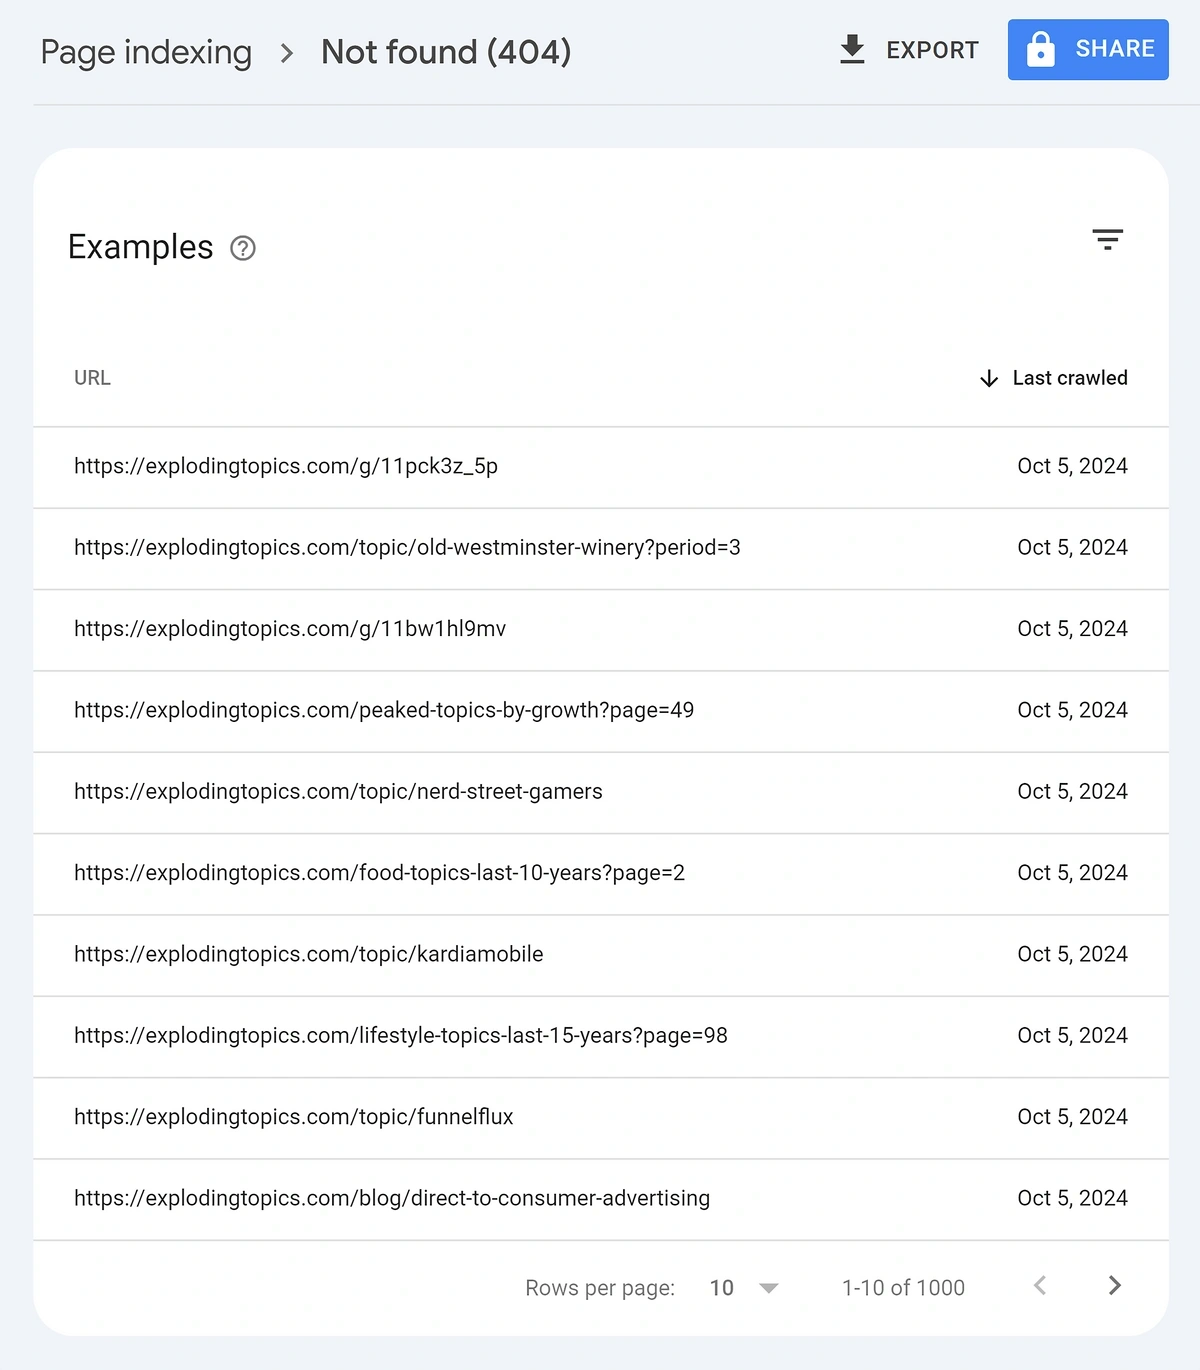Viewport: 1200px width, 1370px height.
Task: Click the lock icon on Share button
Action: [1041, 49]
